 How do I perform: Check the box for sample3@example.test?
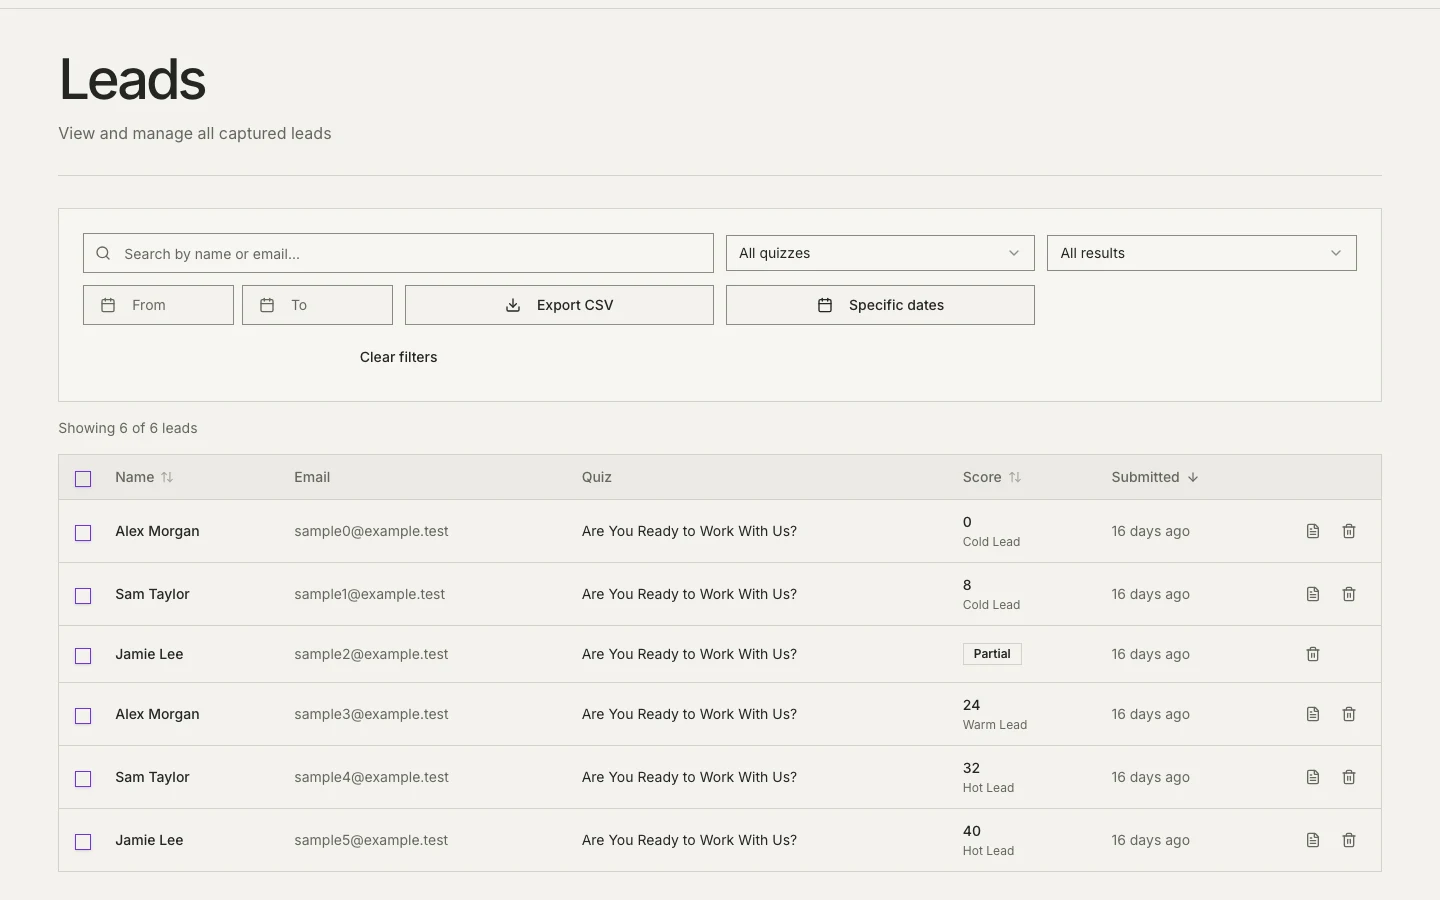pyautogui.click(x=83, y=716)
